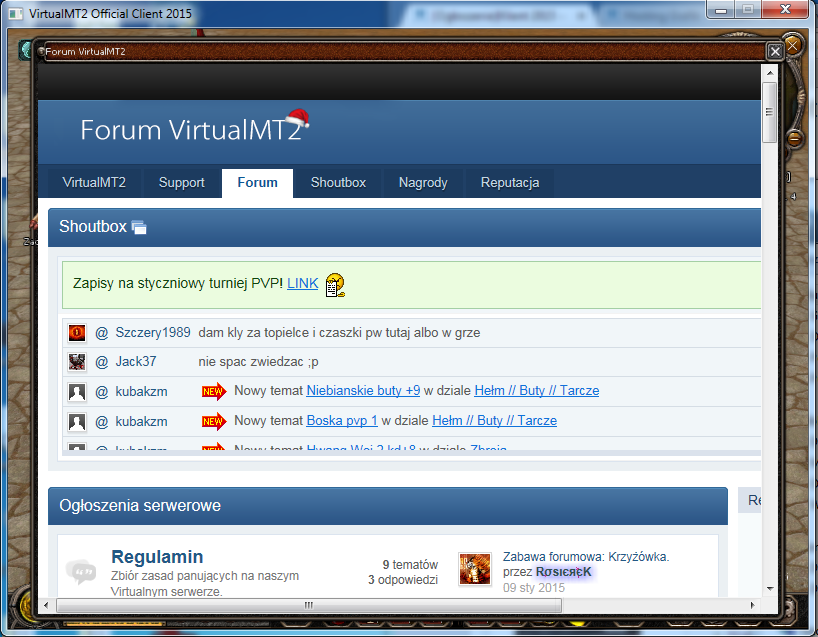Open RosicakK's user profile link
This screenshot has height=637, width=818.
pyautogui.click(x=563, y=572)
